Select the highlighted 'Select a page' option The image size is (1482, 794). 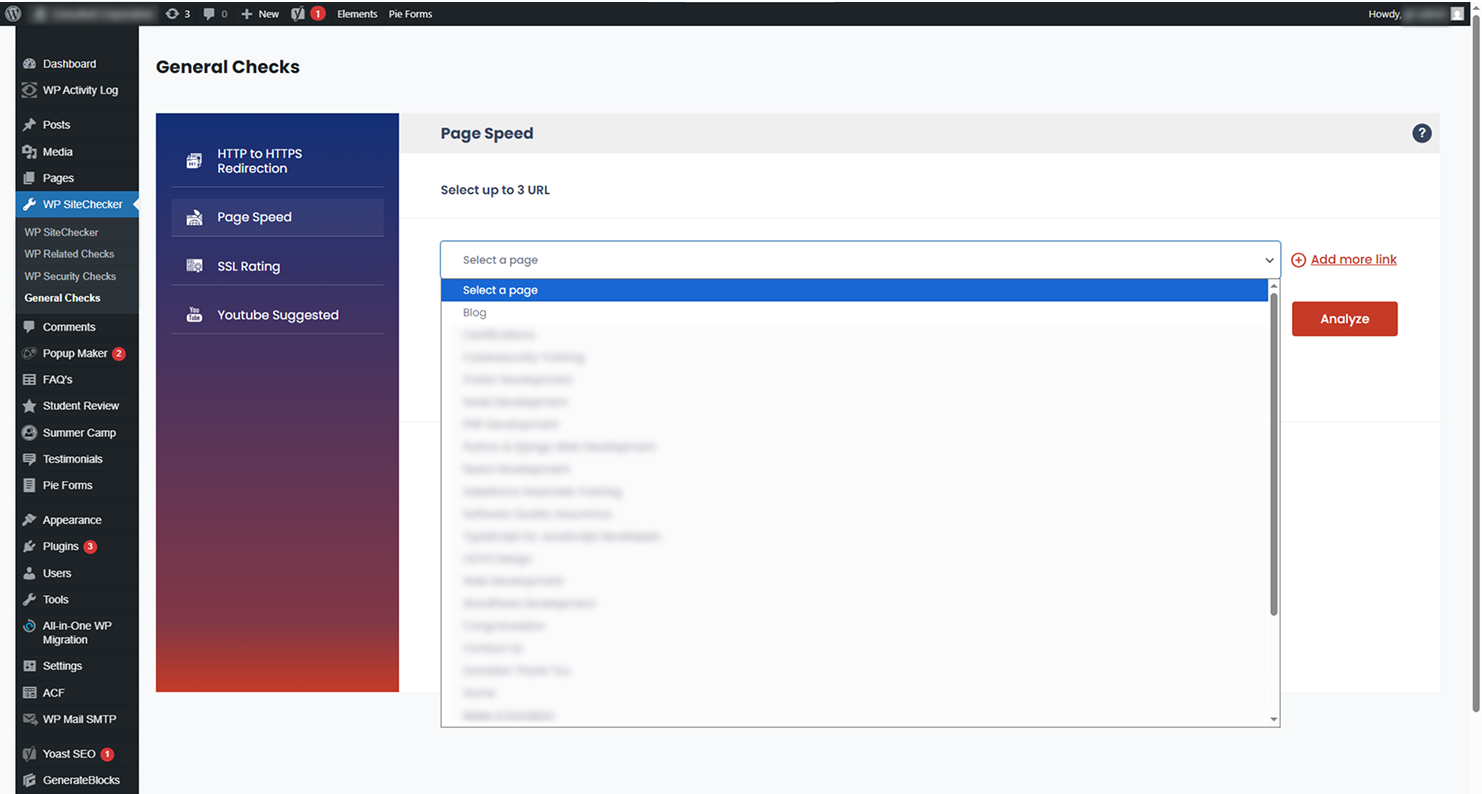coord(500,290)
